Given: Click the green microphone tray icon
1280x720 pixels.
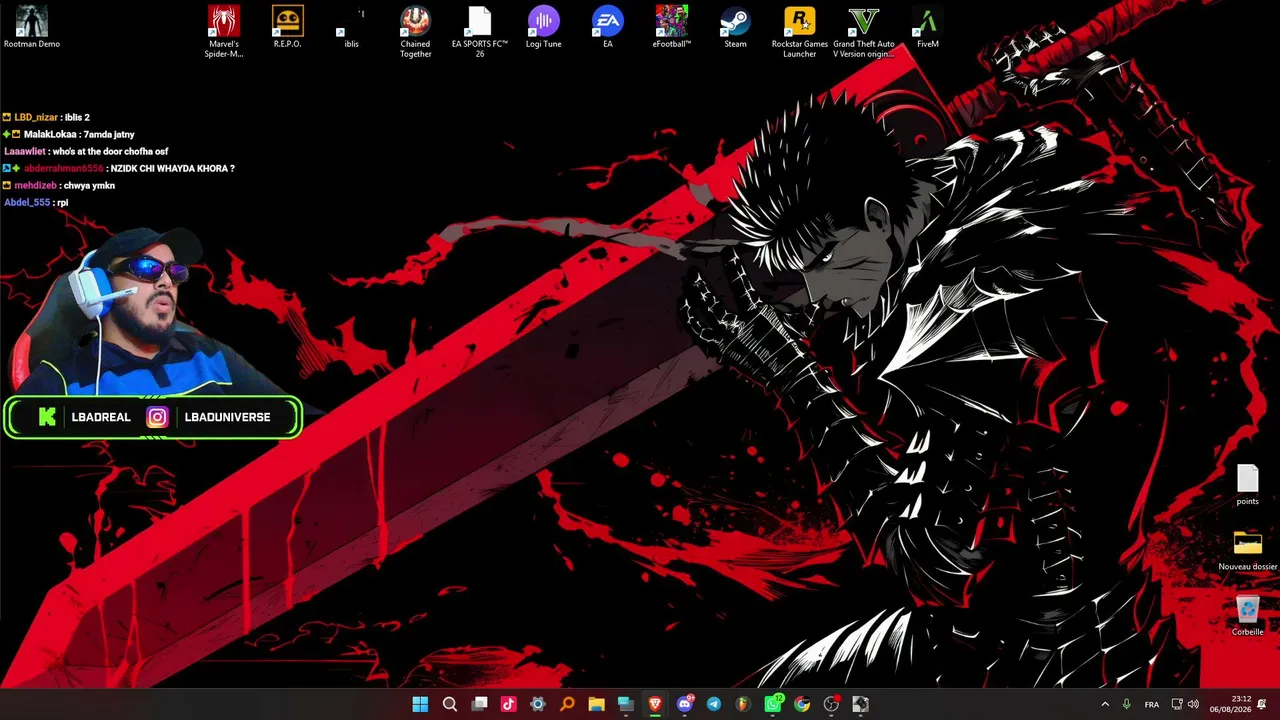Looking at the screenshot, I should pyautogui.click(x=1127, y=704).
